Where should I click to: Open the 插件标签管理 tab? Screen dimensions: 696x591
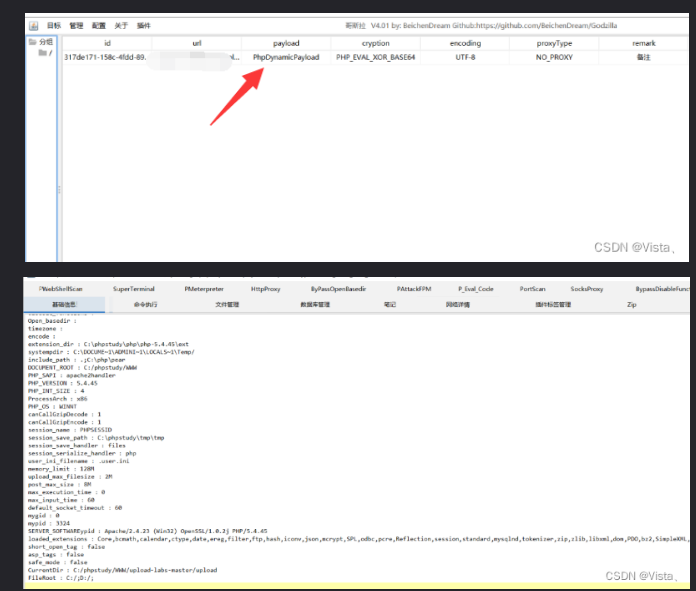pyautogui.click(x=553, y=305)
